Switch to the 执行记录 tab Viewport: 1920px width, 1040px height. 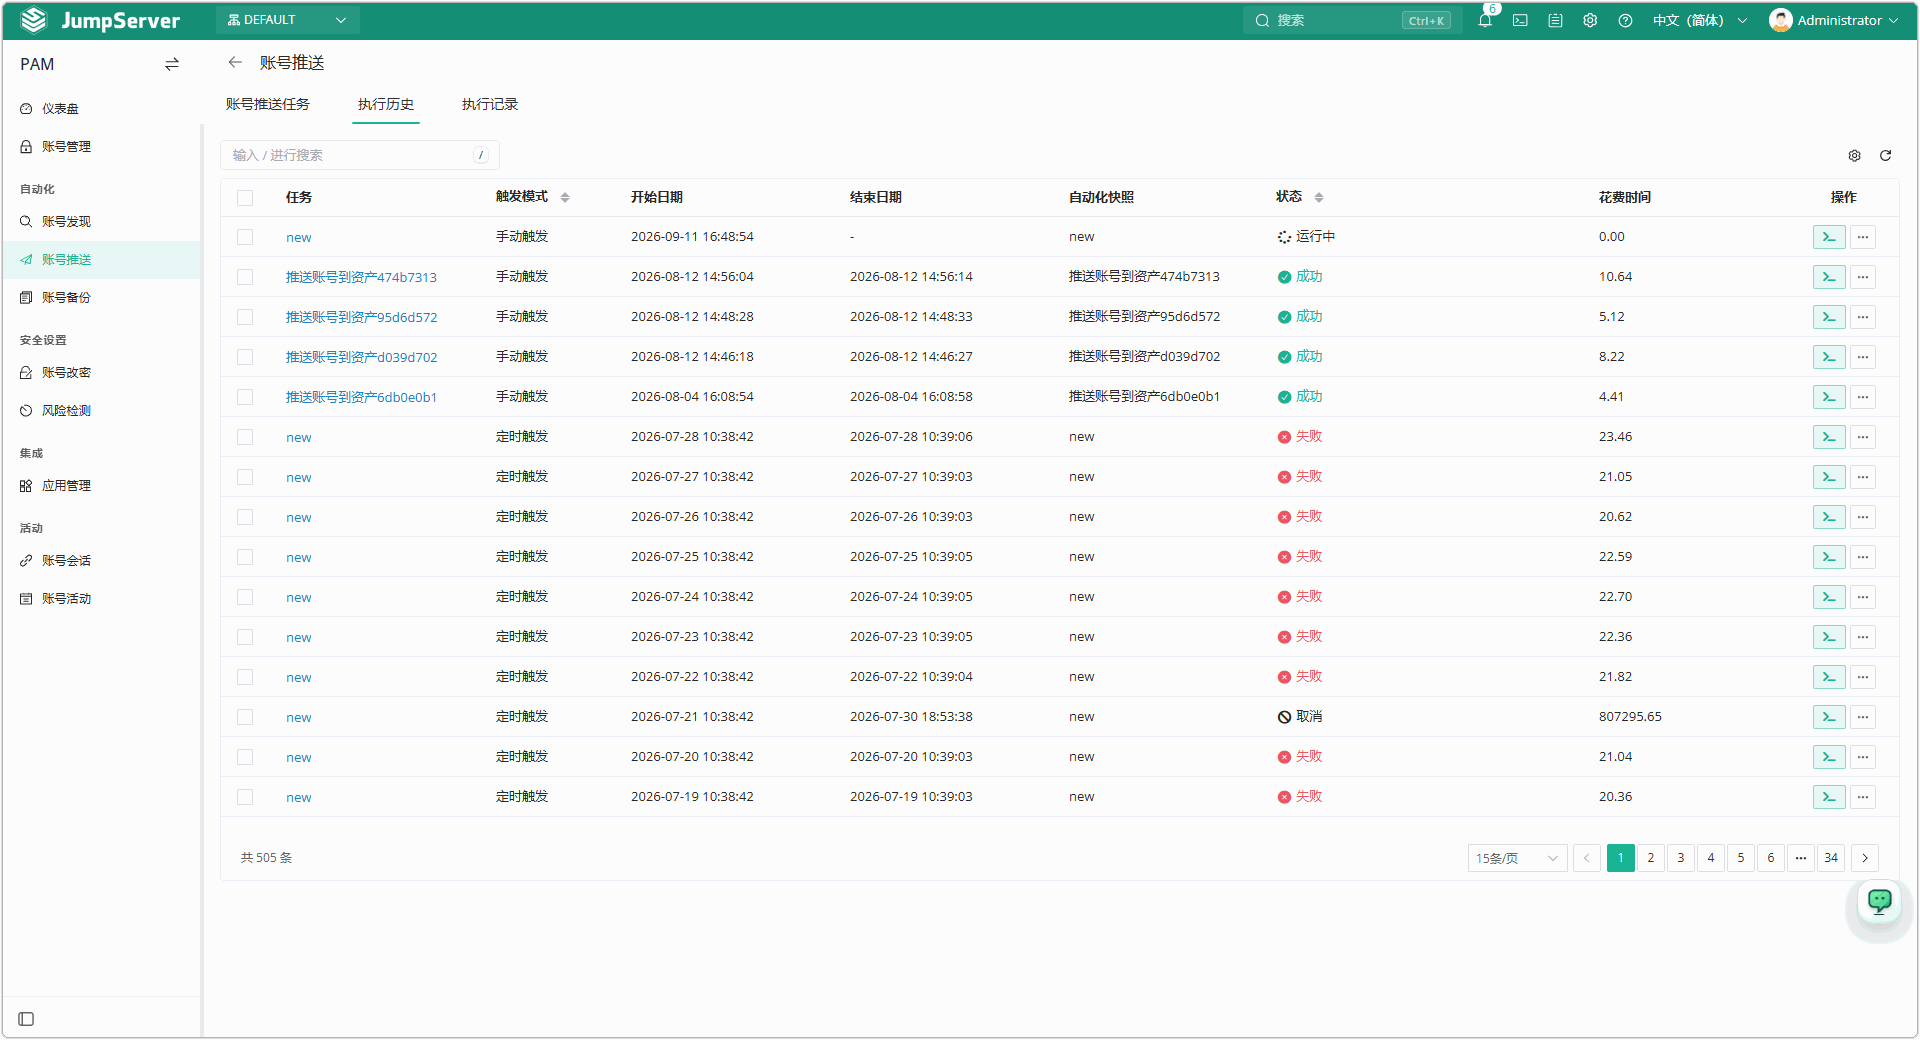click(490, 104)
